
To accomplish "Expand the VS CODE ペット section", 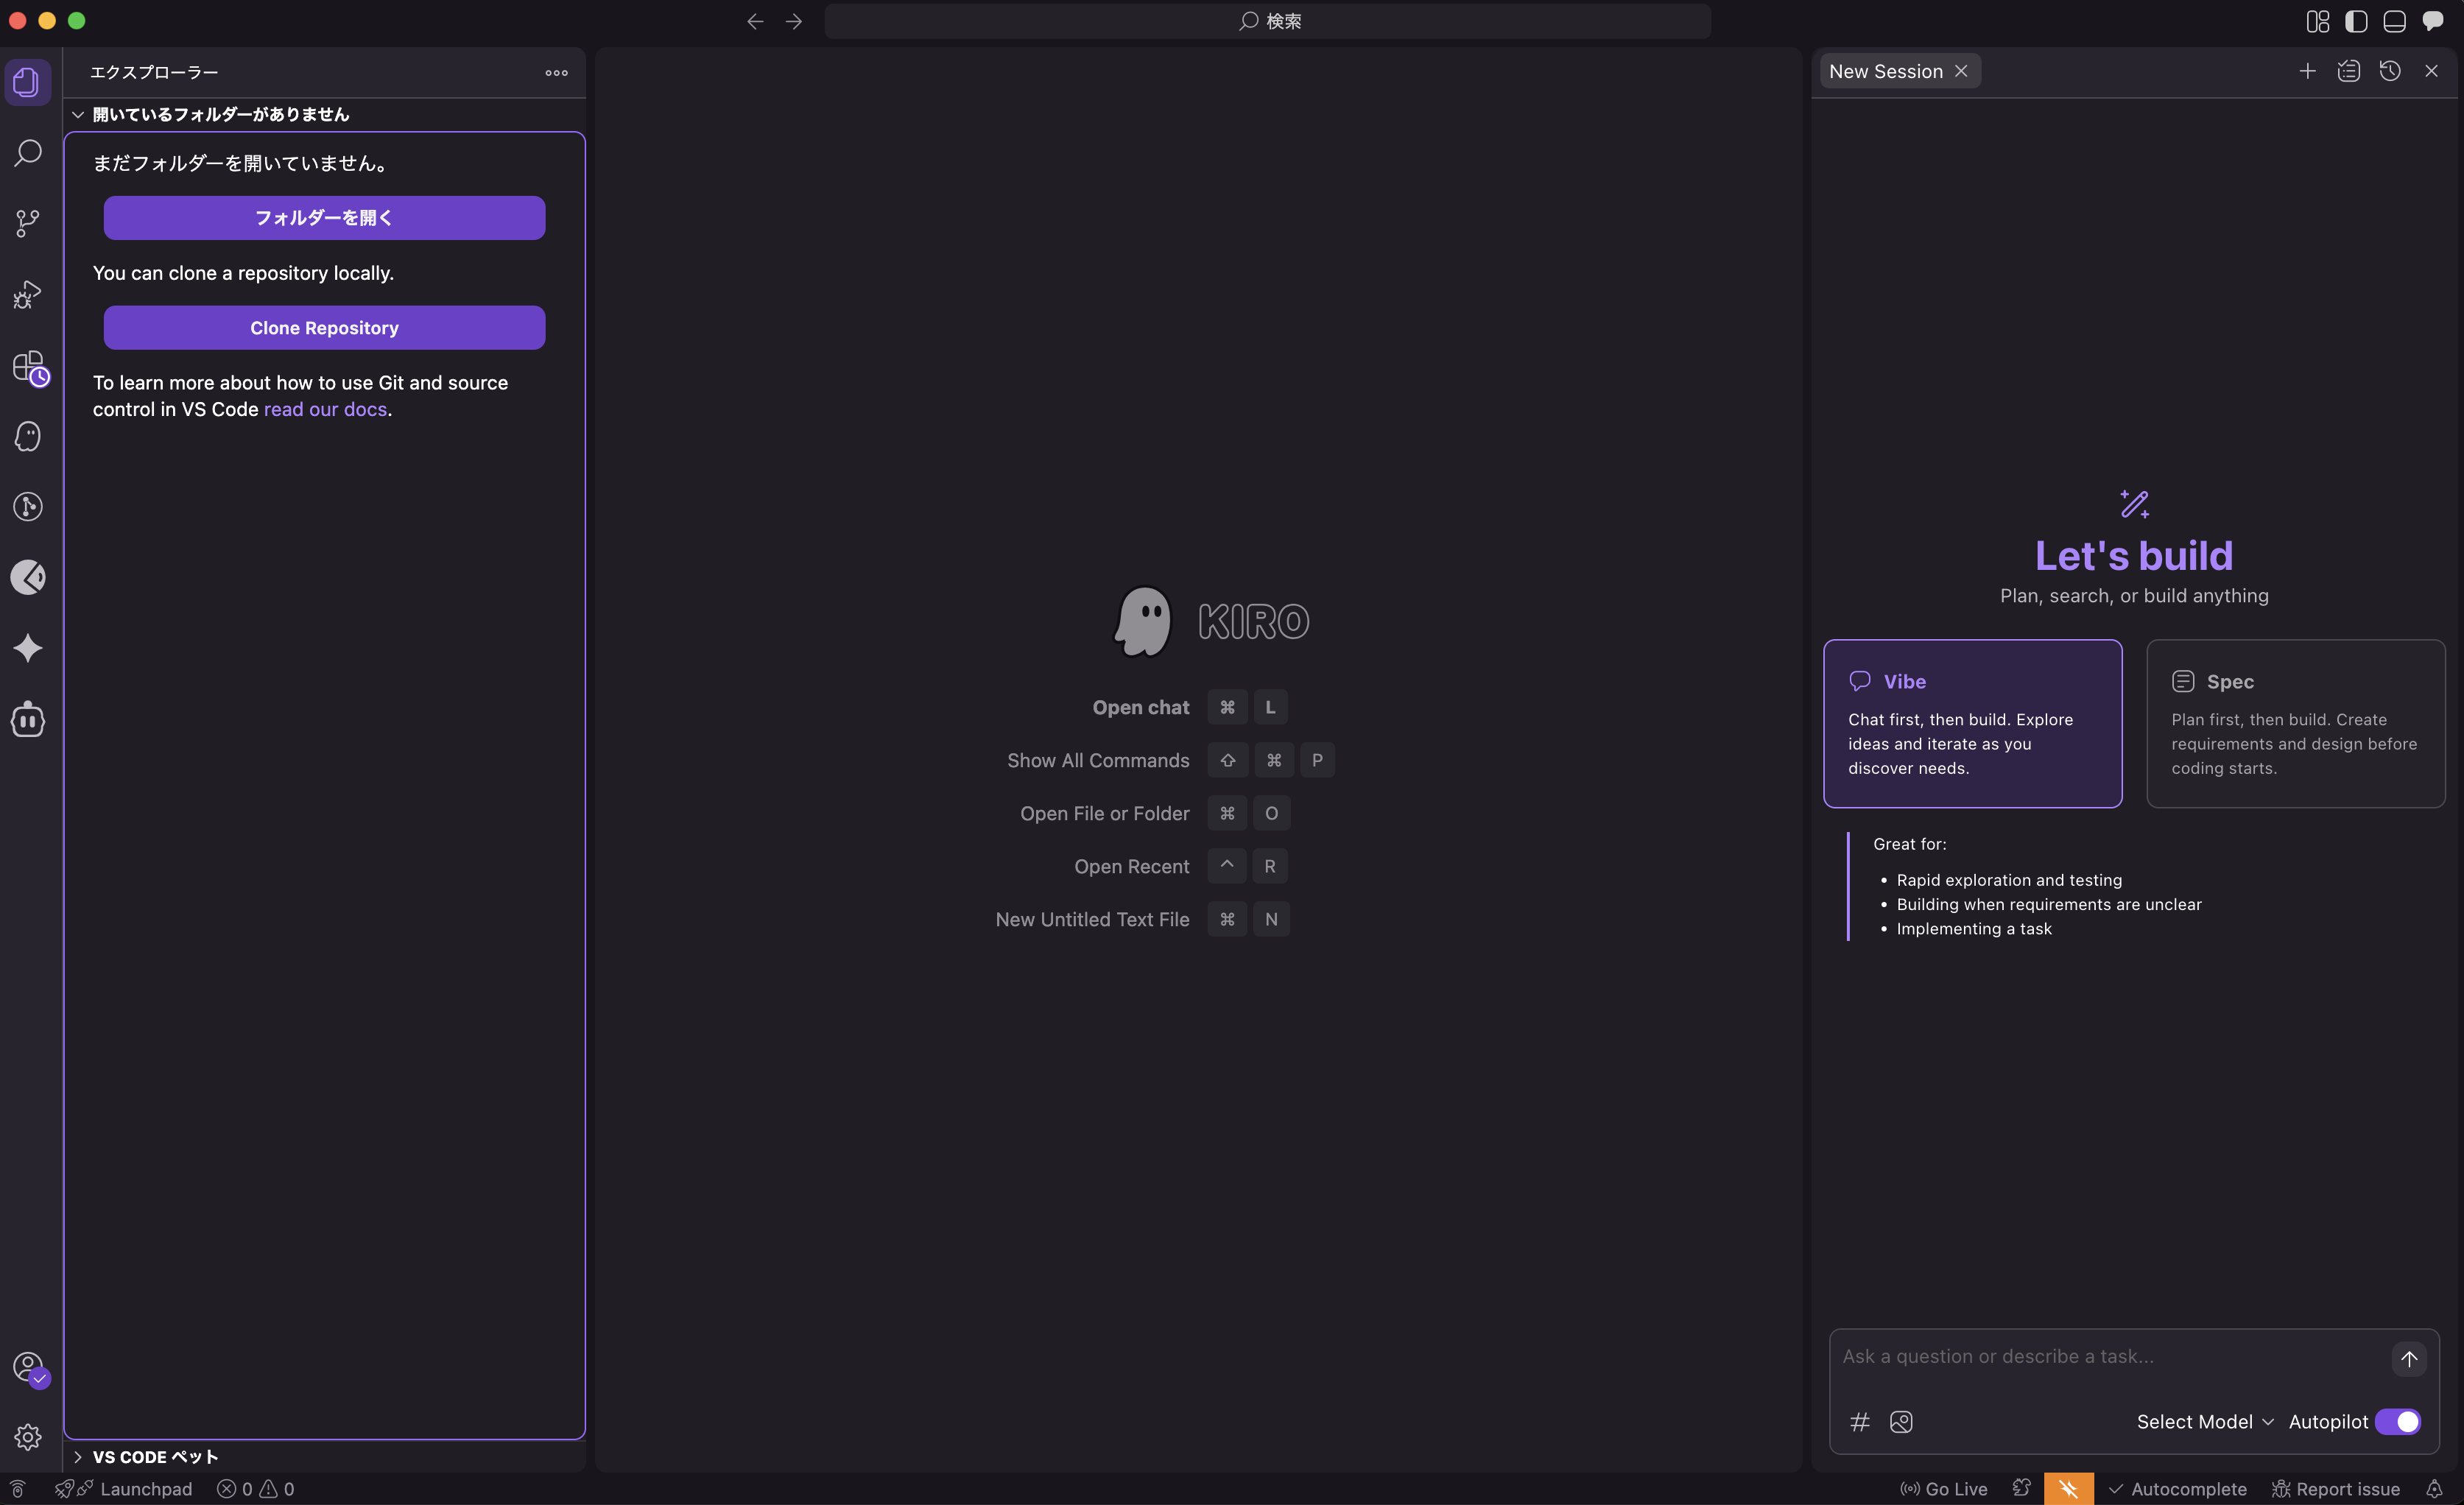I will click(x=155, y=1456).
